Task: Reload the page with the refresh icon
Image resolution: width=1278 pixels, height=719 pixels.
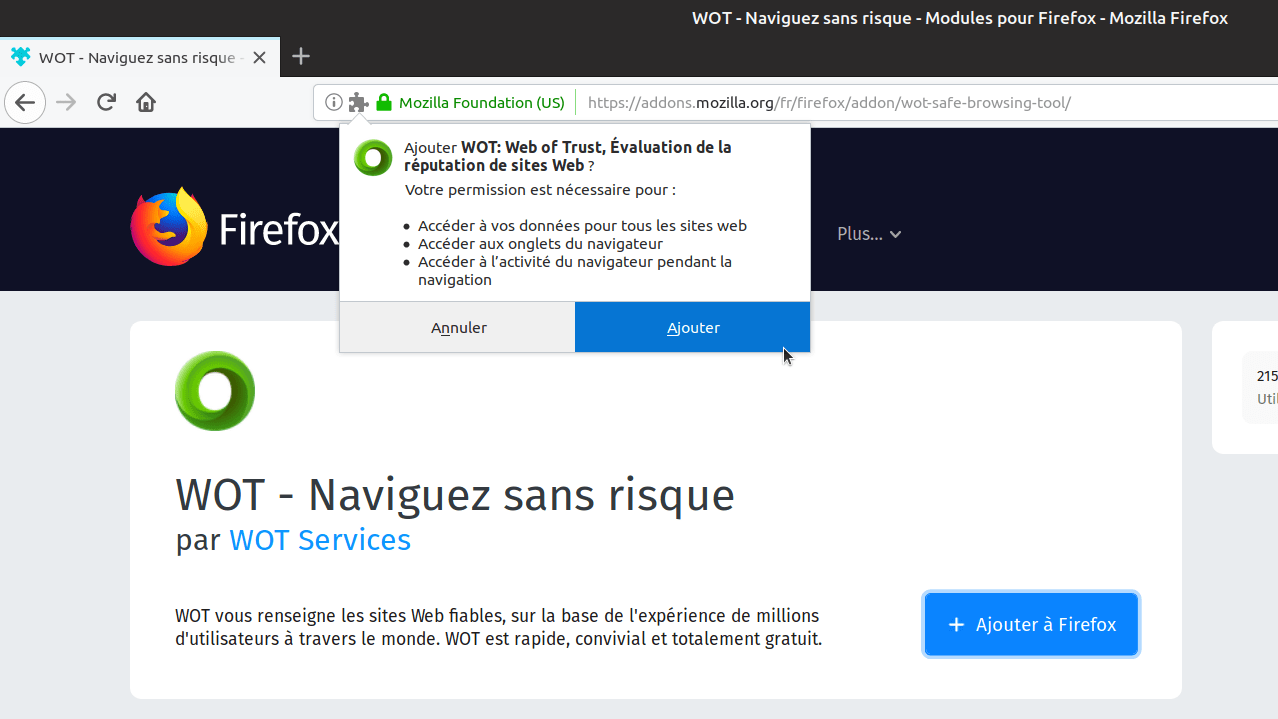Action: [x=106, y=102]
